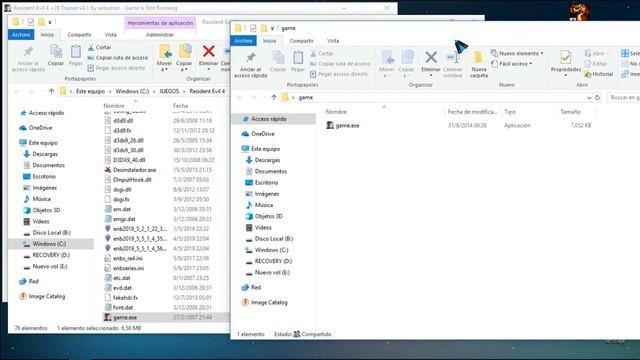
Task: Click Anclar al acceso rápido in Resident Evil 4 window
Action: pos(28,59)
